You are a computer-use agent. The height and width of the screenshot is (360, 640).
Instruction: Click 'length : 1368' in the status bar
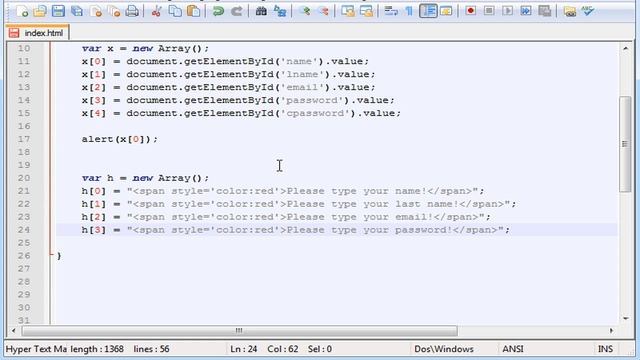tap(97, 349)
